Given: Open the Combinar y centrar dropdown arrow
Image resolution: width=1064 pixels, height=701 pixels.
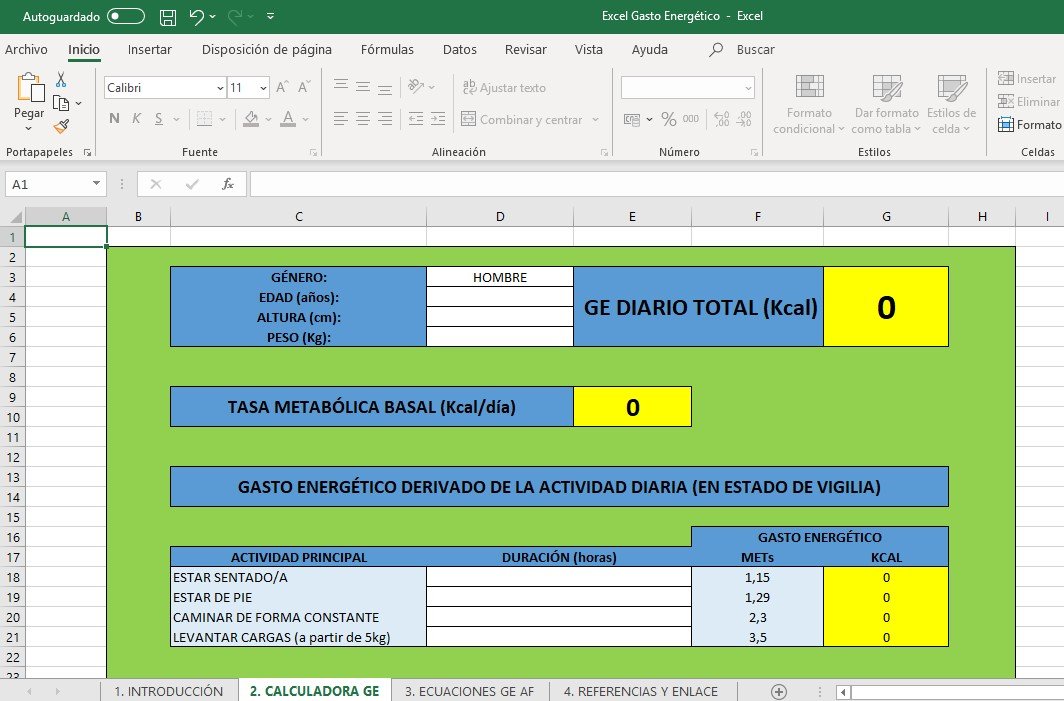Looking at the screenshot, I should coord(595,119).
